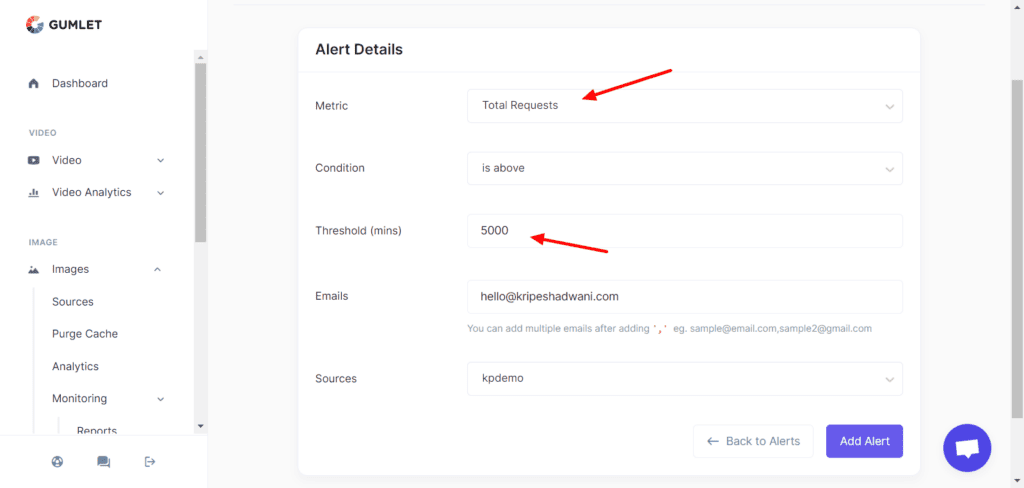Expand the Monitoring submenu chevron
Screen dimensions: 1024x488
[161, 399]
